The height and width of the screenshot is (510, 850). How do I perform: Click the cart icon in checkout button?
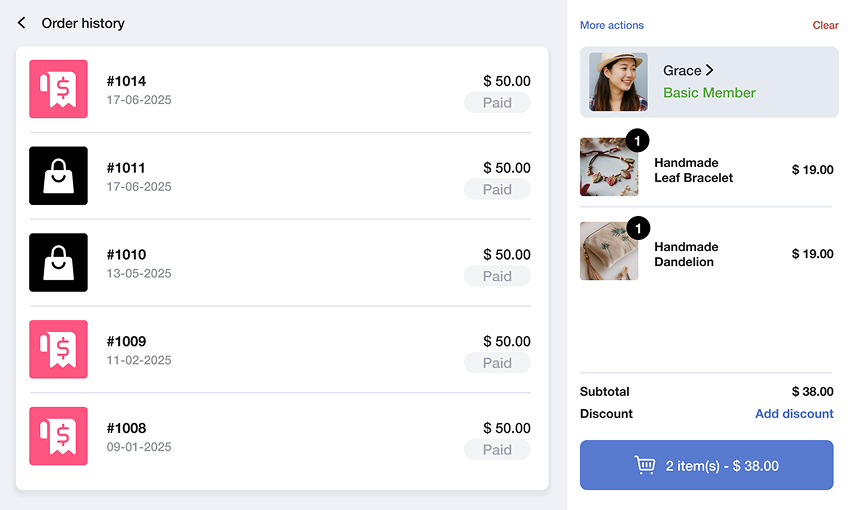coord(645,465)
